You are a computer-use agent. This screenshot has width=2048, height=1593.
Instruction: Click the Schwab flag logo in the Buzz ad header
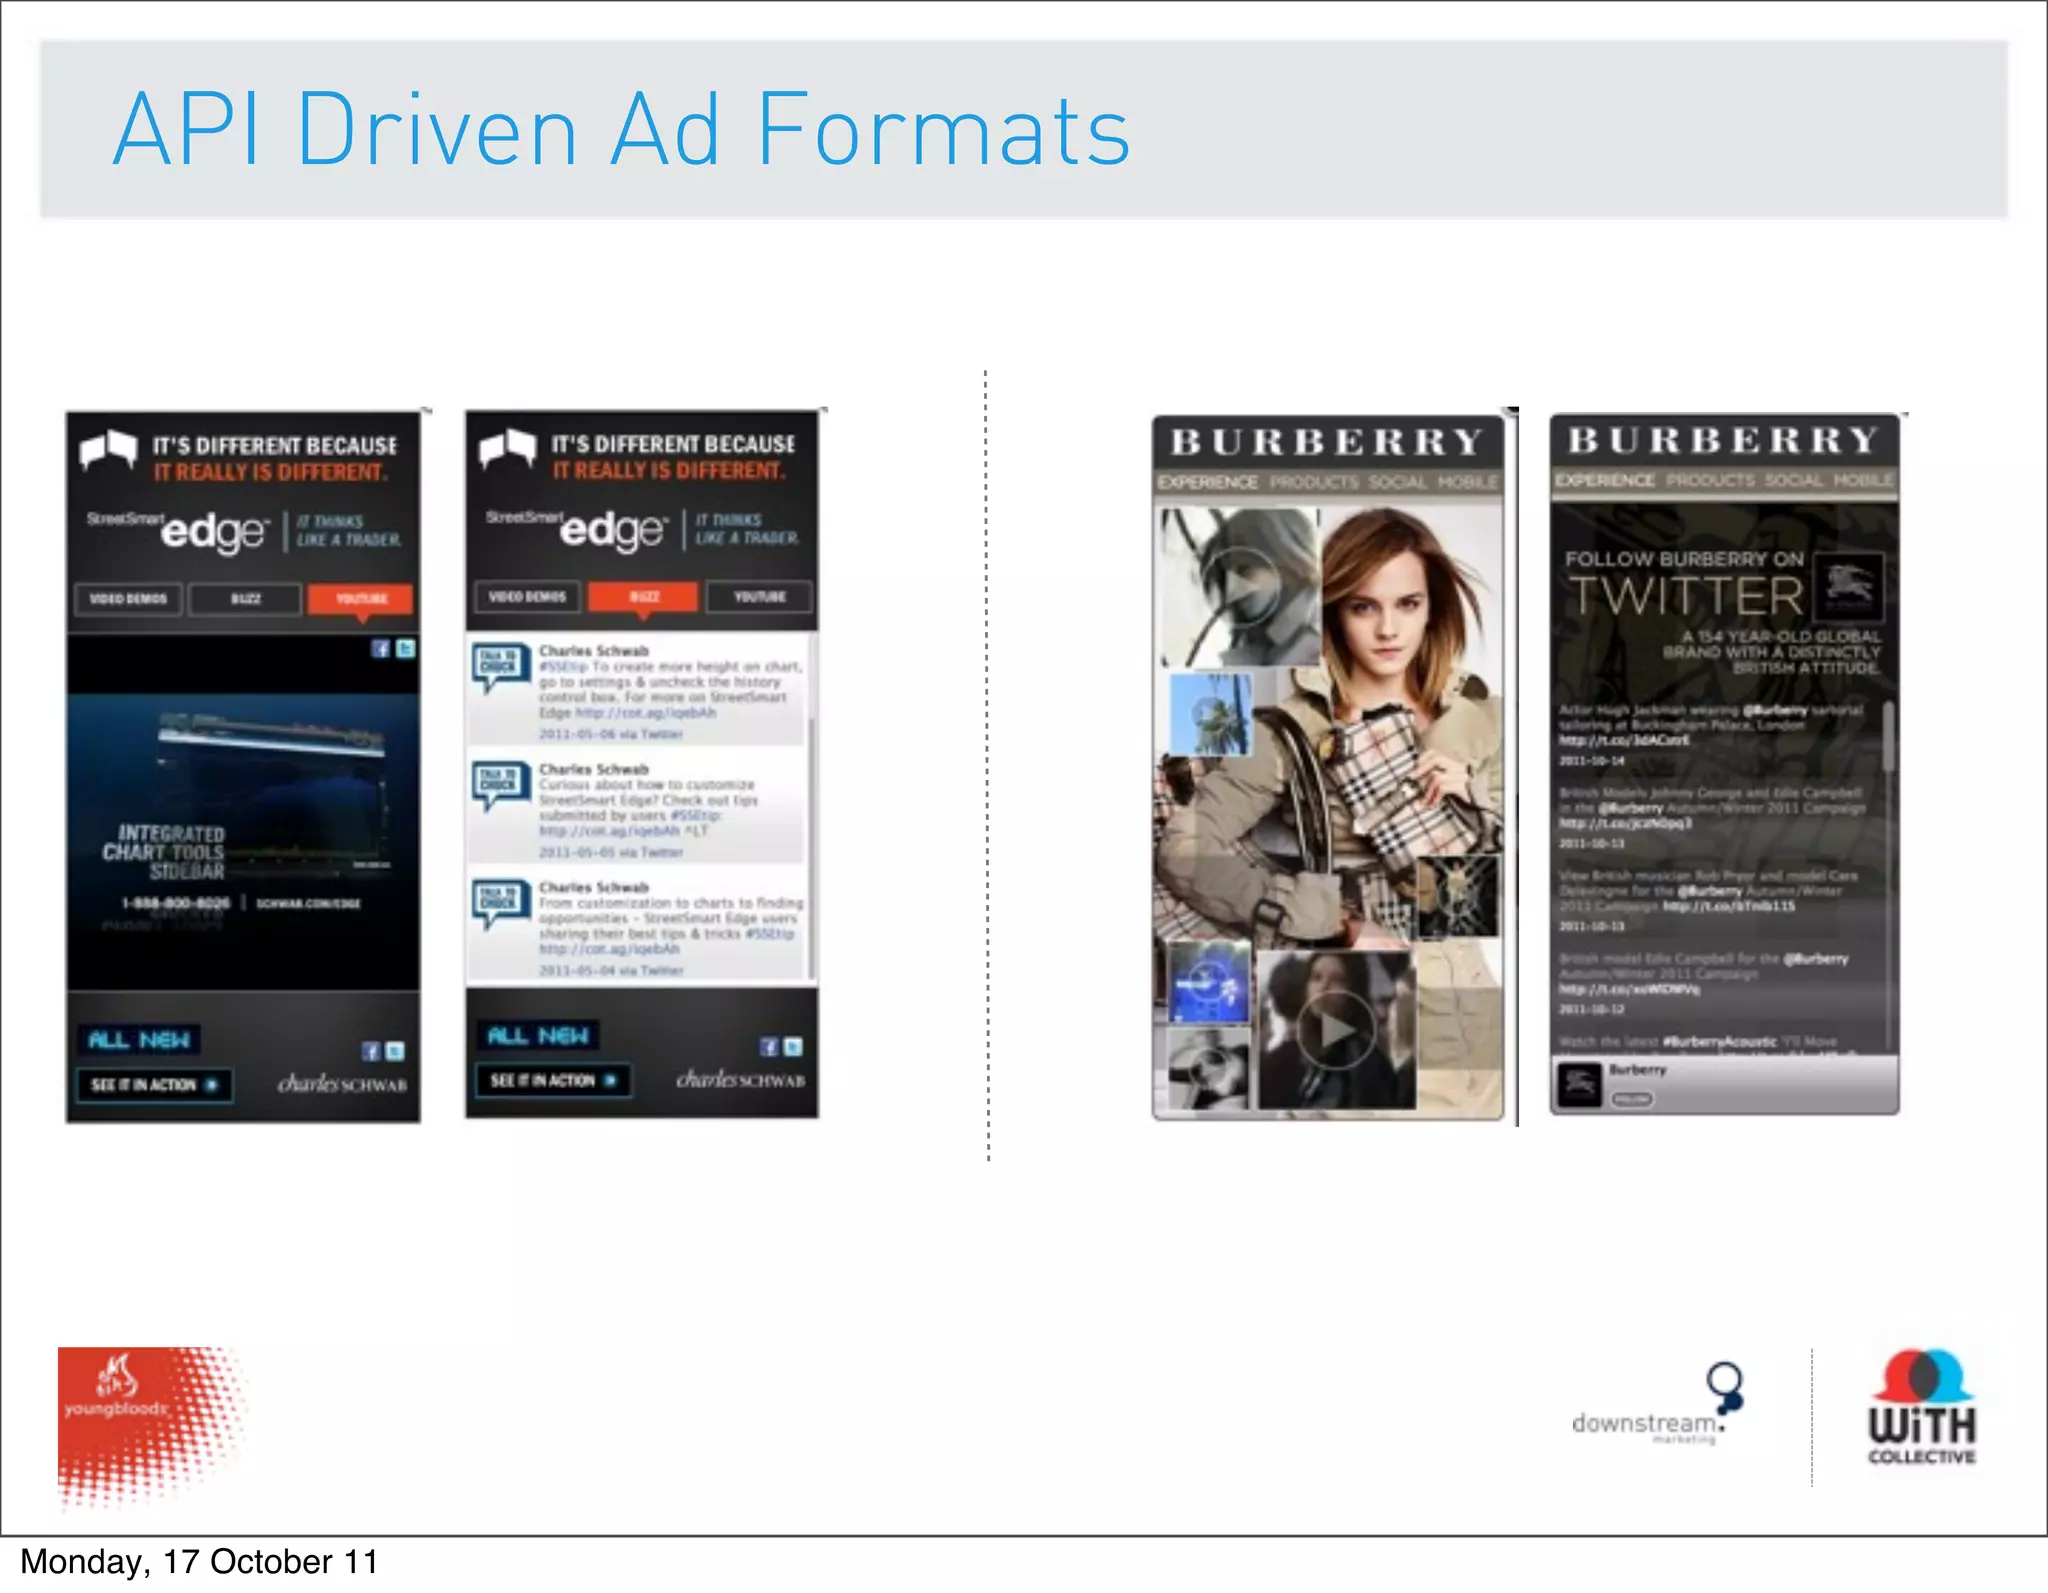[x=507, y=448]
